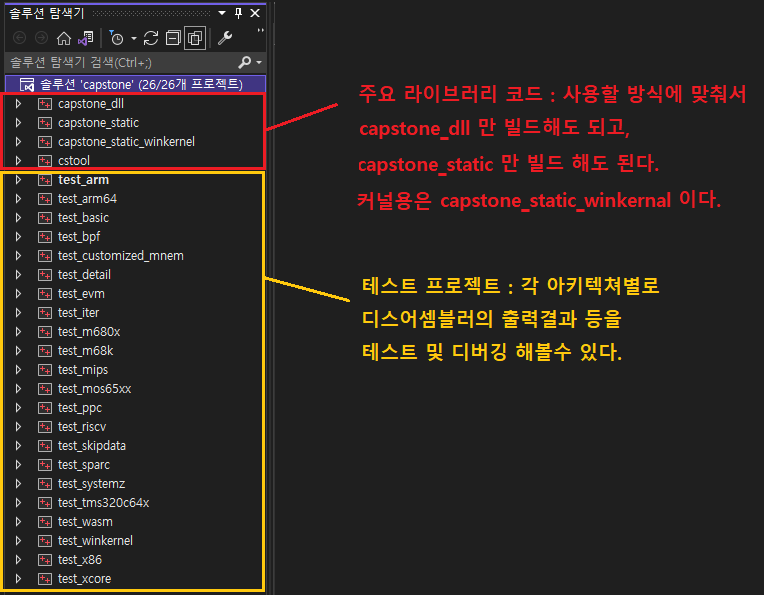
Task: Expand the test_wasm project node
Action: tap(18, 521)
